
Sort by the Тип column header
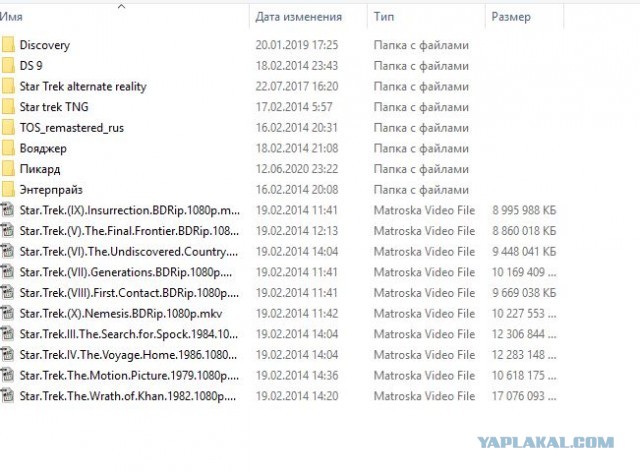(384, 17)
